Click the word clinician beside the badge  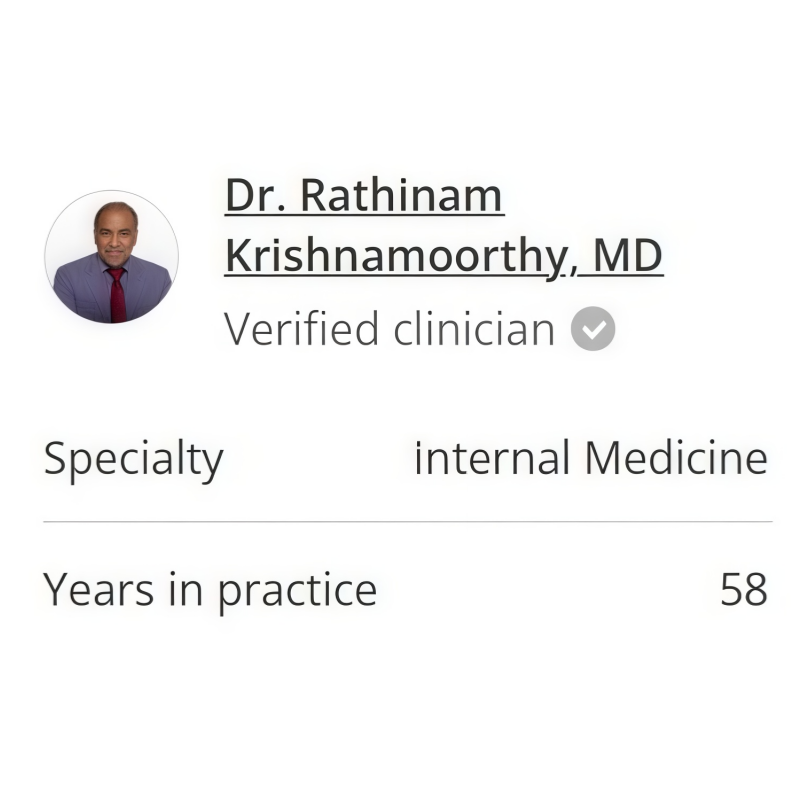coord(473,329)
